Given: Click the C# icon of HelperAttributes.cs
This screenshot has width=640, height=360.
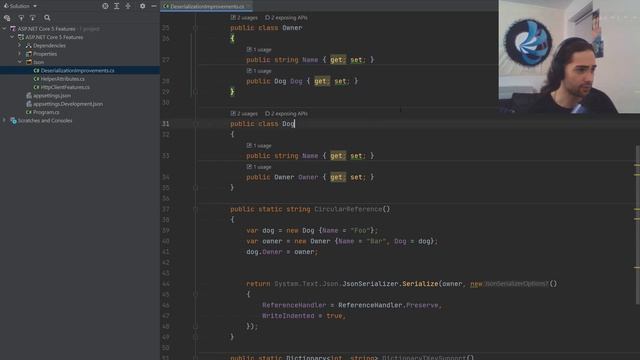Looking at the screenshot, I should [36, 79].
